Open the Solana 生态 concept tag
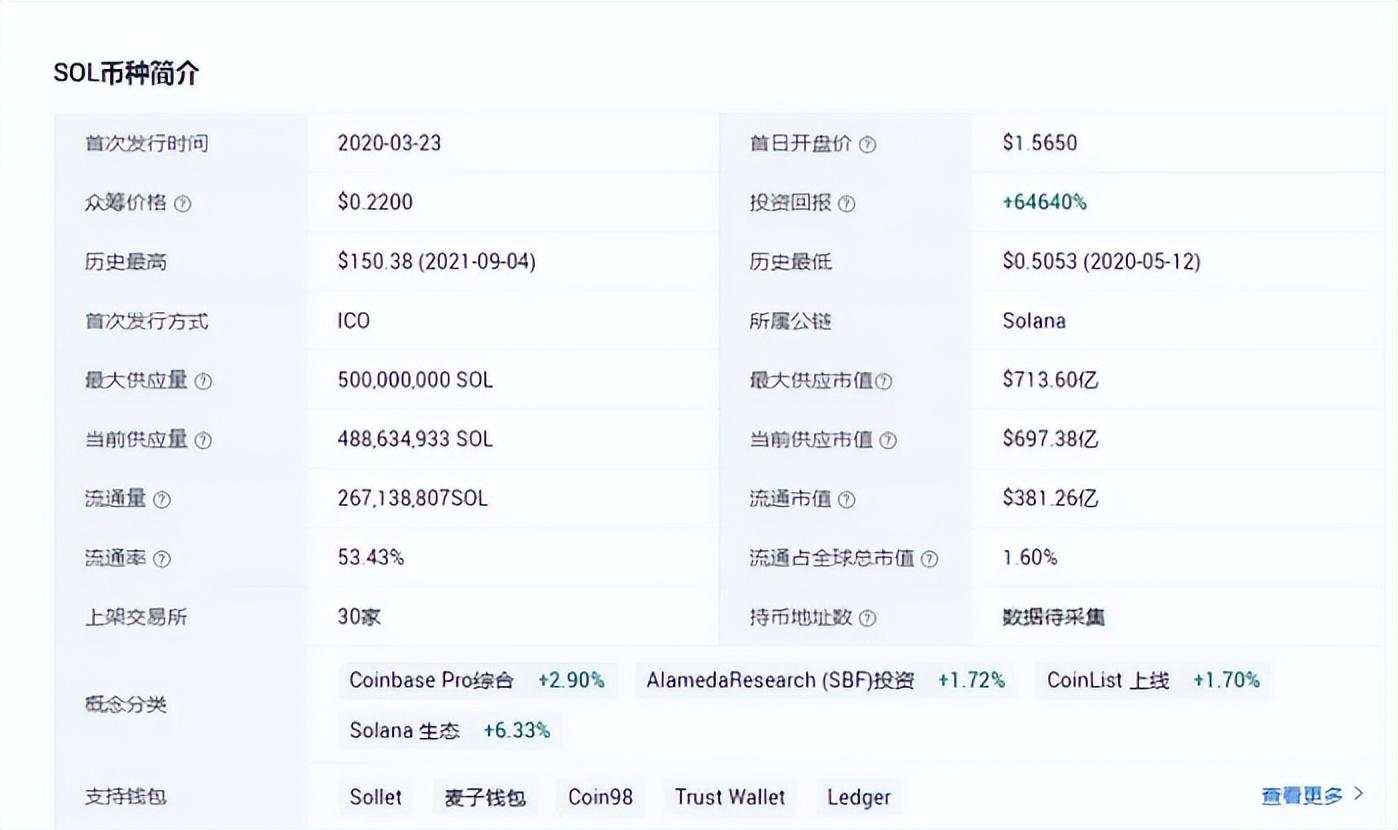The image size is (1398, 830). pyautogui.click(x=449, y=730)
